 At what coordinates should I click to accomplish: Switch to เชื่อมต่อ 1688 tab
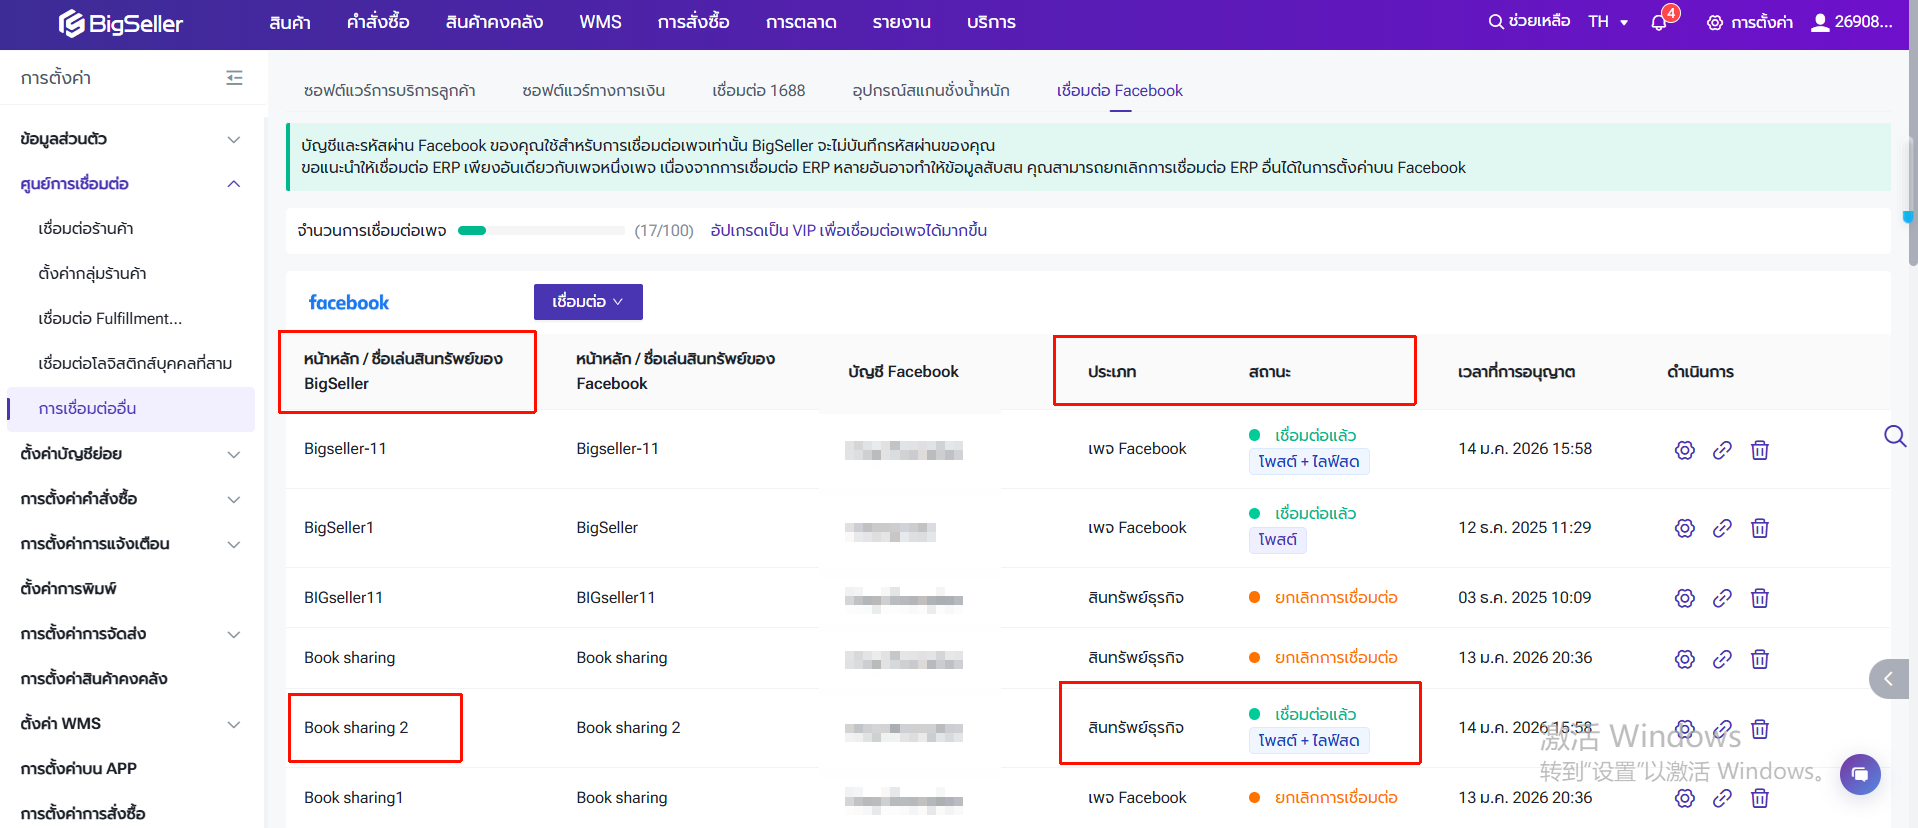(x=758, y=91)
